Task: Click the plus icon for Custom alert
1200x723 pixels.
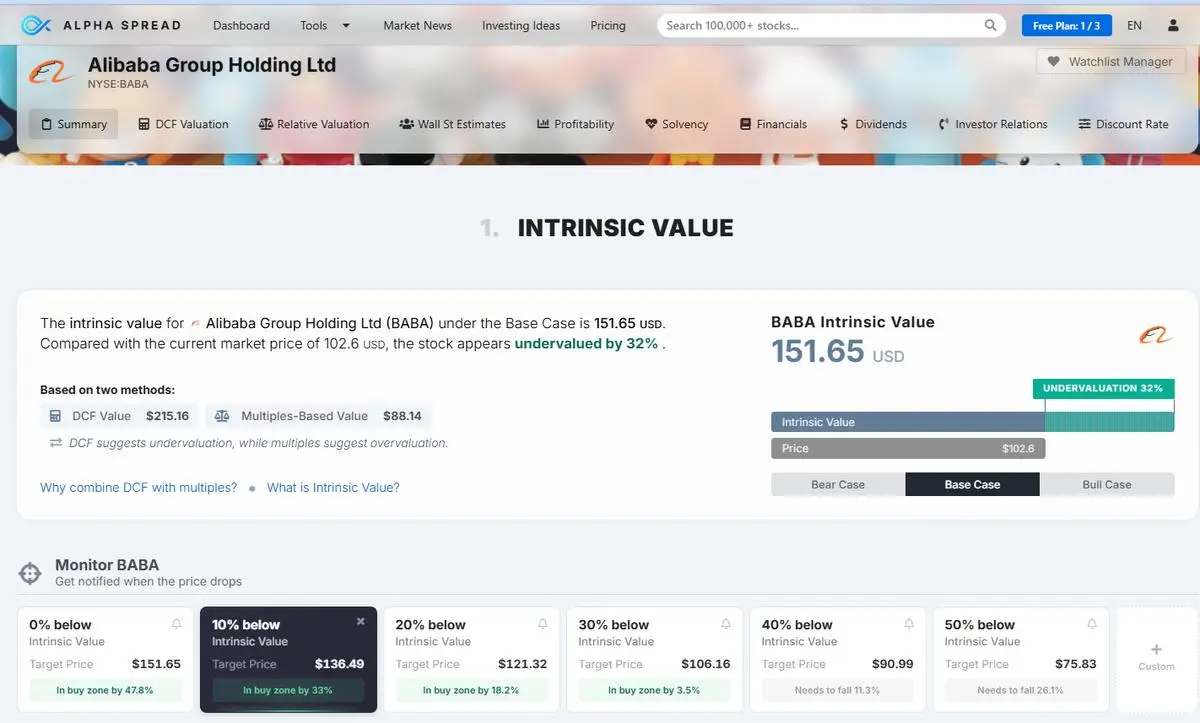Action: click(1156, 649)
